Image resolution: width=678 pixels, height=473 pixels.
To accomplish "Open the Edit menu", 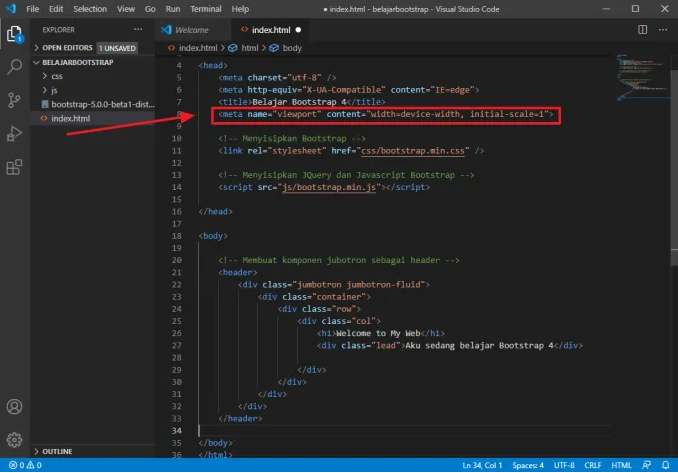I will [56, 9].
